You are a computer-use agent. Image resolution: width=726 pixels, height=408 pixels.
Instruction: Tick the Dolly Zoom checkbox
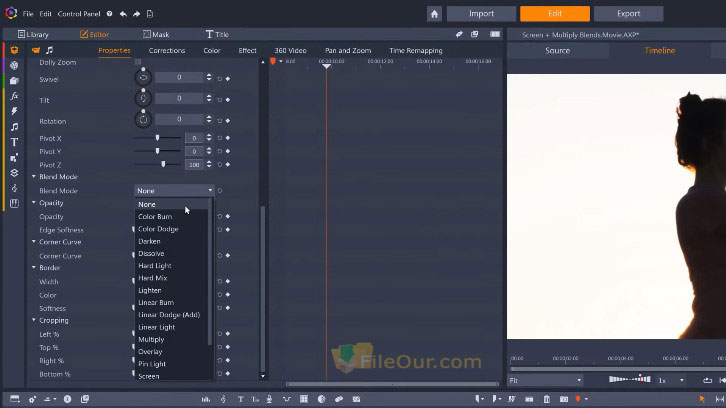tap(139, 62)
